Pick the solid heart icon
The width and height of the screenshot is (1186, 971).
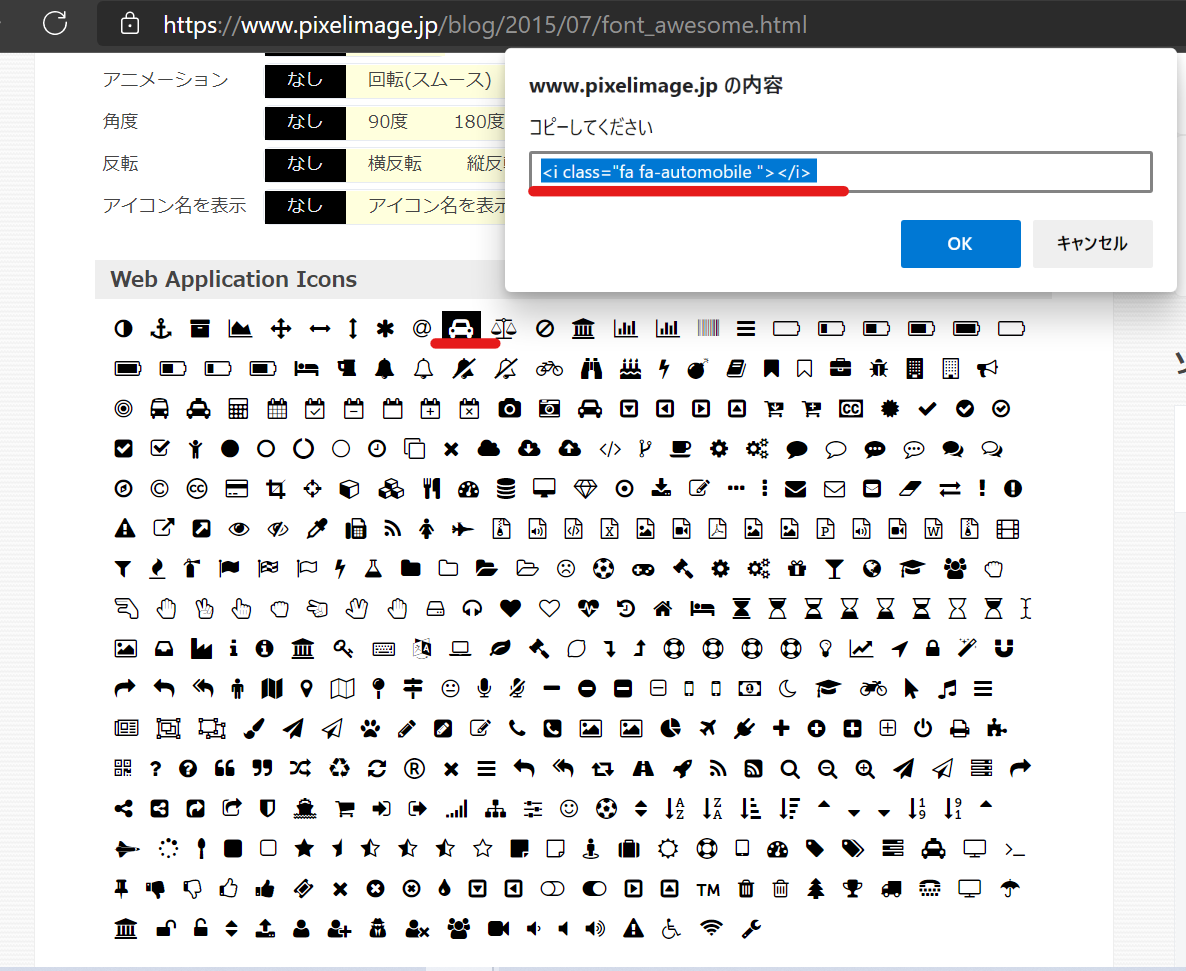point(511,609)
